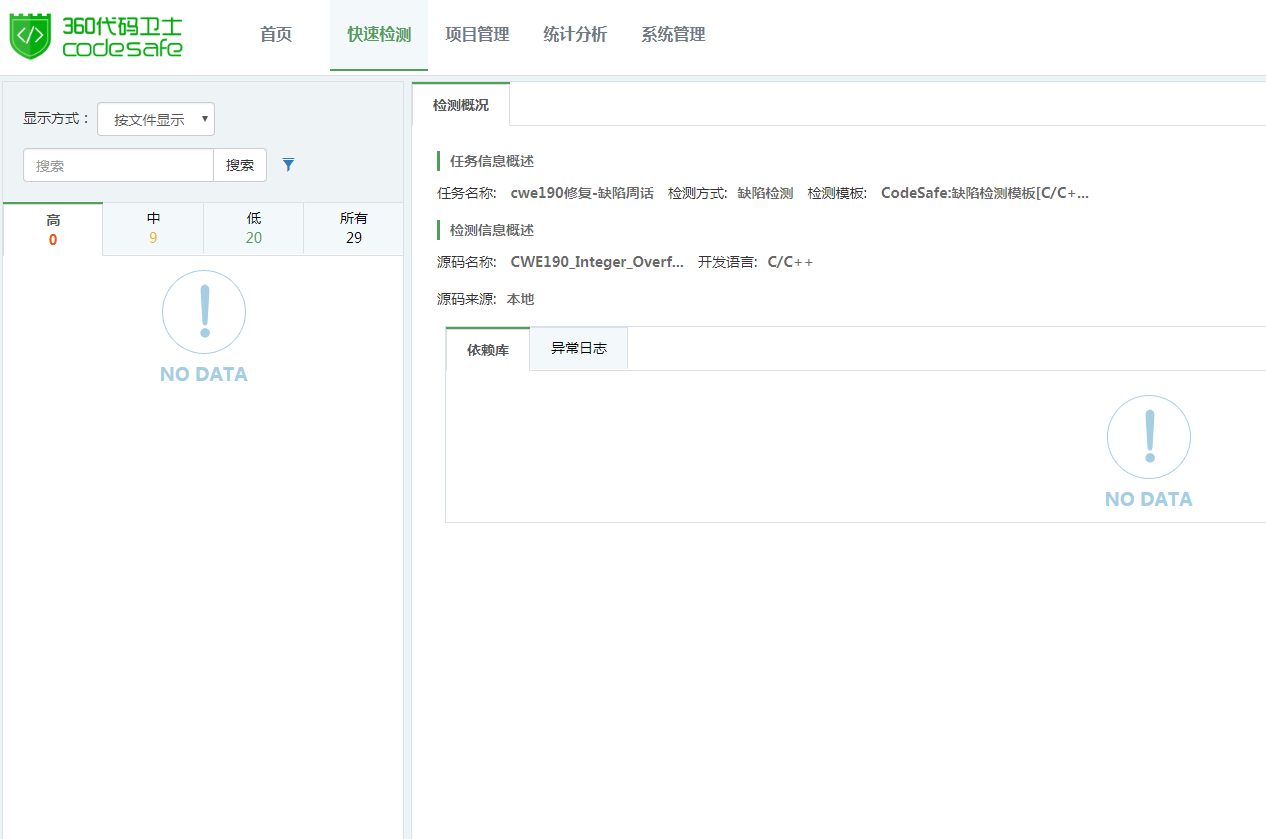The image size is (1266, 839).
Task: Switch to the 中 severity tab
Action: (153, 228)
